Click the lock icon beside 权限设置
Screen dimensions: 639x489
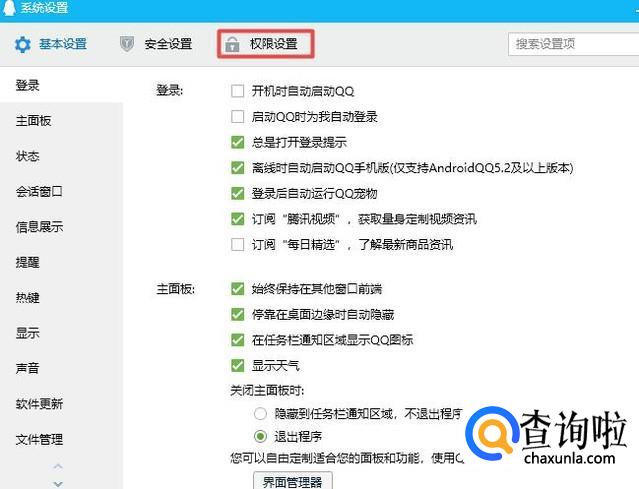click(x=232, y=44)
